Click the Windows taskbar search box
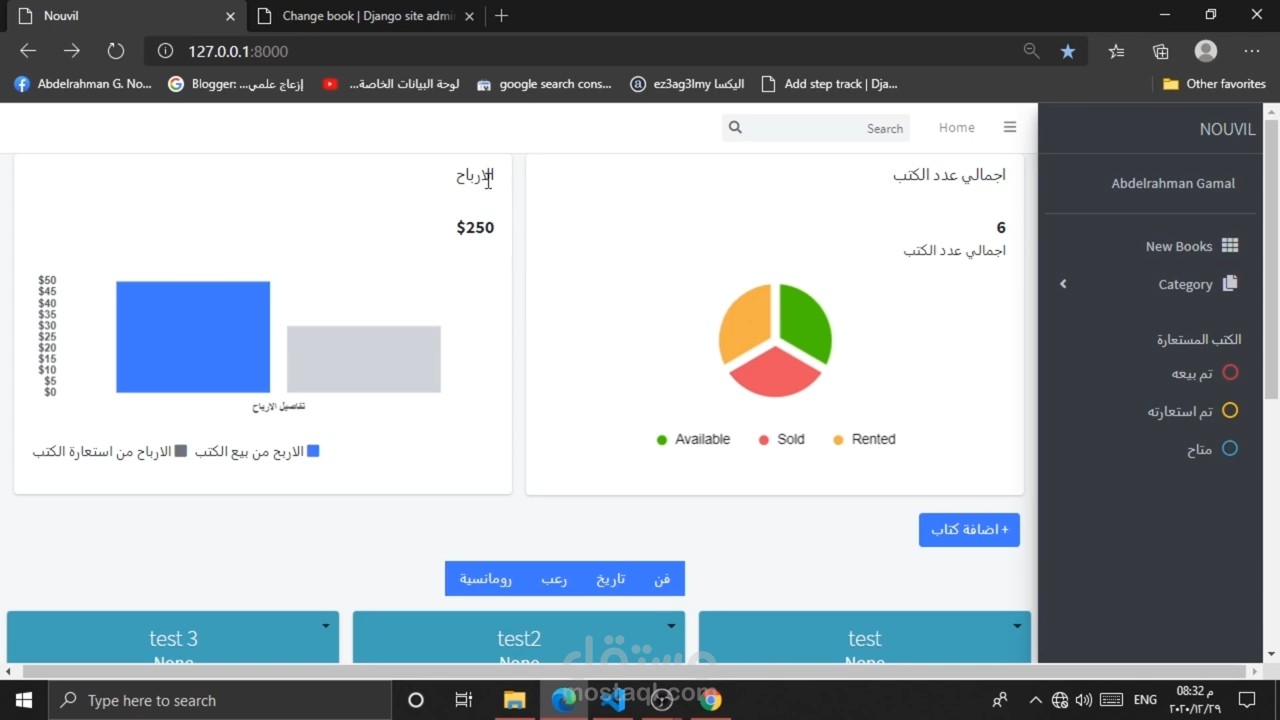Screen dimensions: 1280x720 [219, 700]
